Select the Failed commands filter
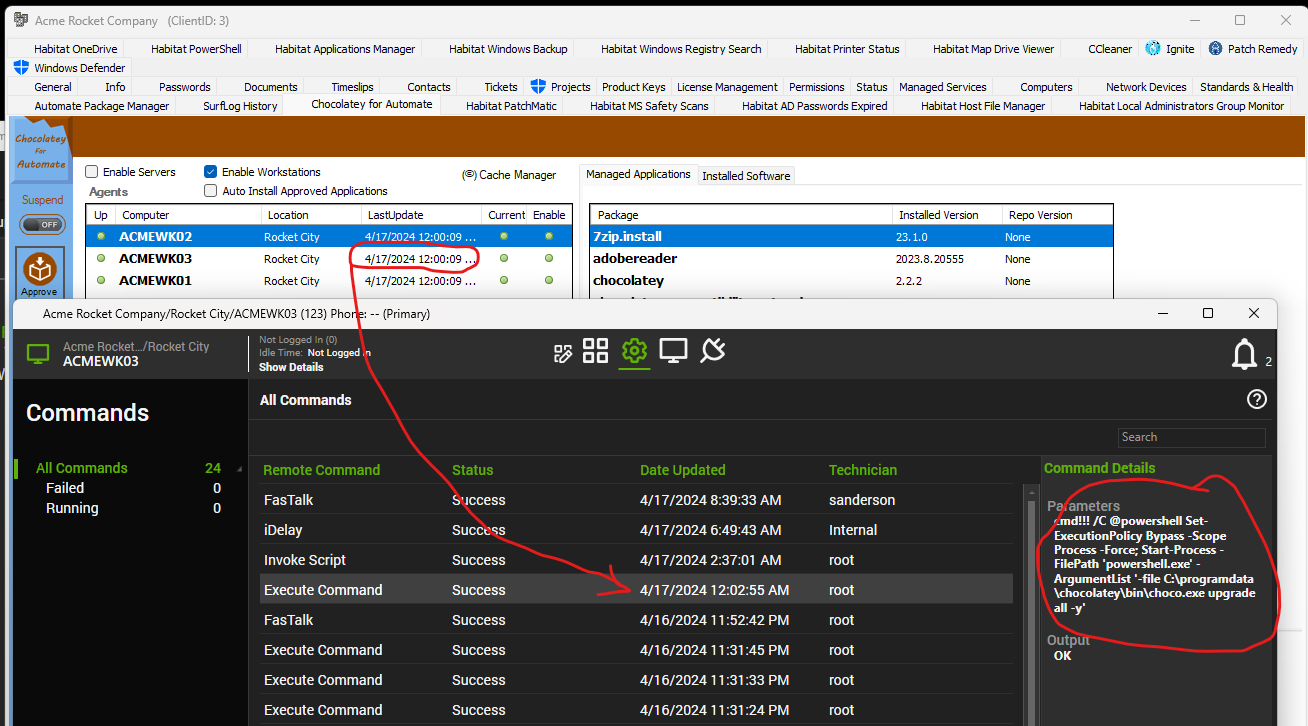Screen dimensions: 1308x726 (x=65, y=488)
